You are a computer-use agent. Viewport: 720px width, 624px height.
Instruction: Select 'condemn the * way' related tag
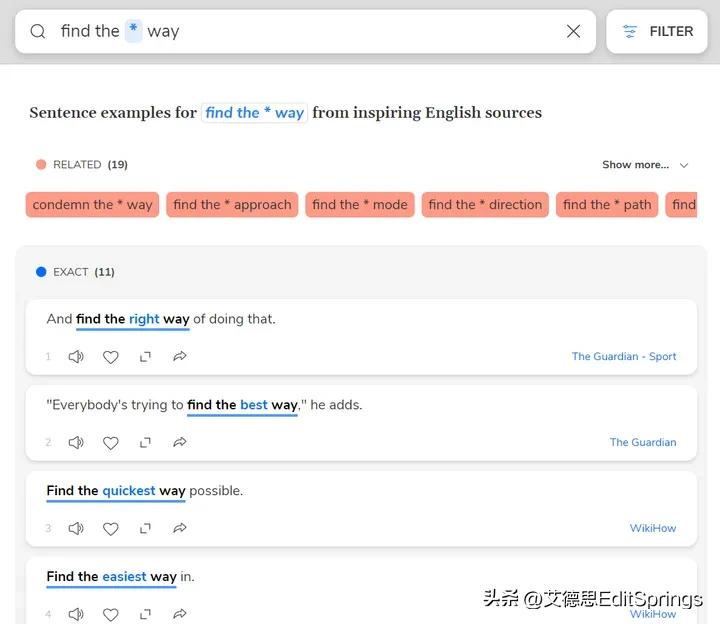pyautogui.click(x=92, y=204)
